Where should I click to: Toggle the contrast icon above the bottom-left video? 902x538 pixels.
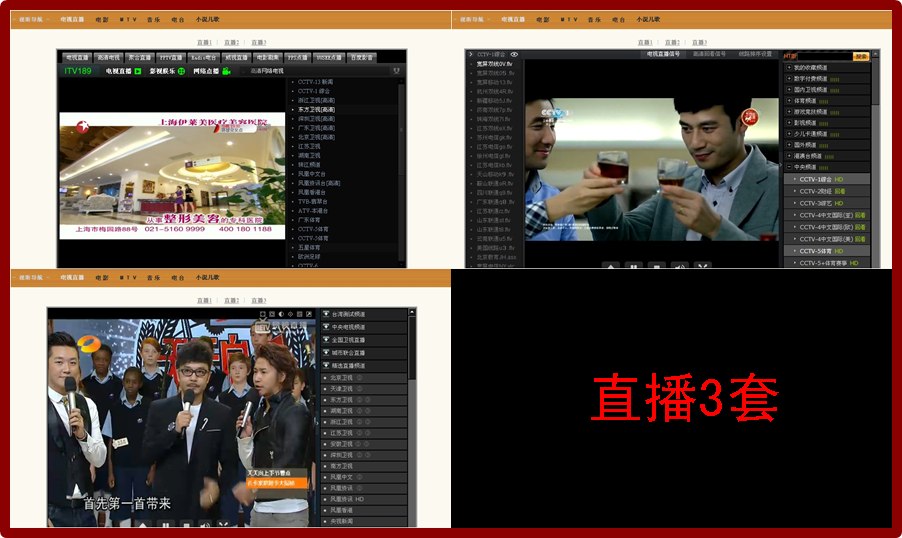(x=280, y=314)
